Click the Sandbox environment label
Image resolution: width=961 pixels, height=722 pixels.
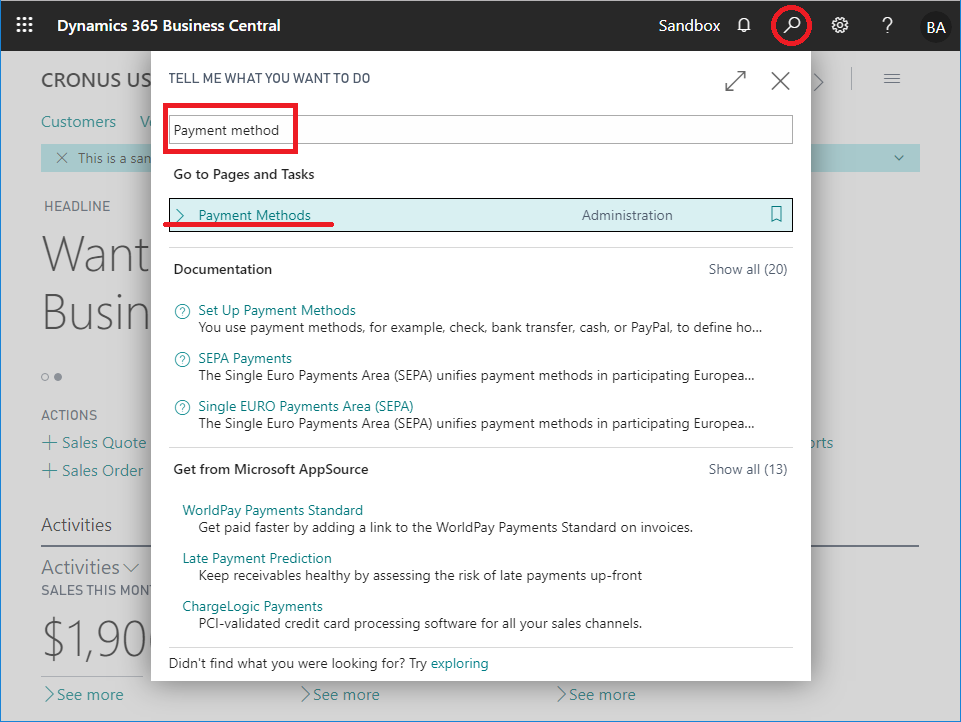coord(689,26)
